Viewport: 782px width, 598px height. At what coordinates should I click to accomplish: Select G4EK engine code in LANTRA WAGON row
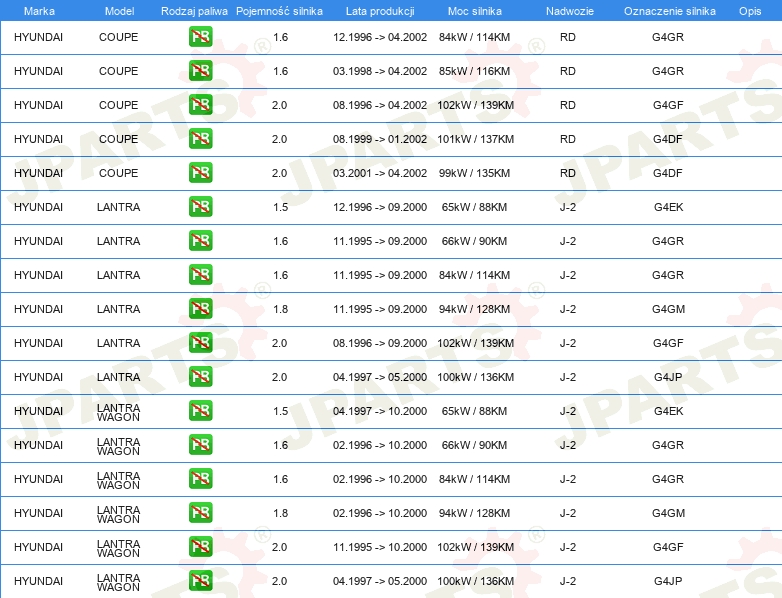tap(668, 411)
